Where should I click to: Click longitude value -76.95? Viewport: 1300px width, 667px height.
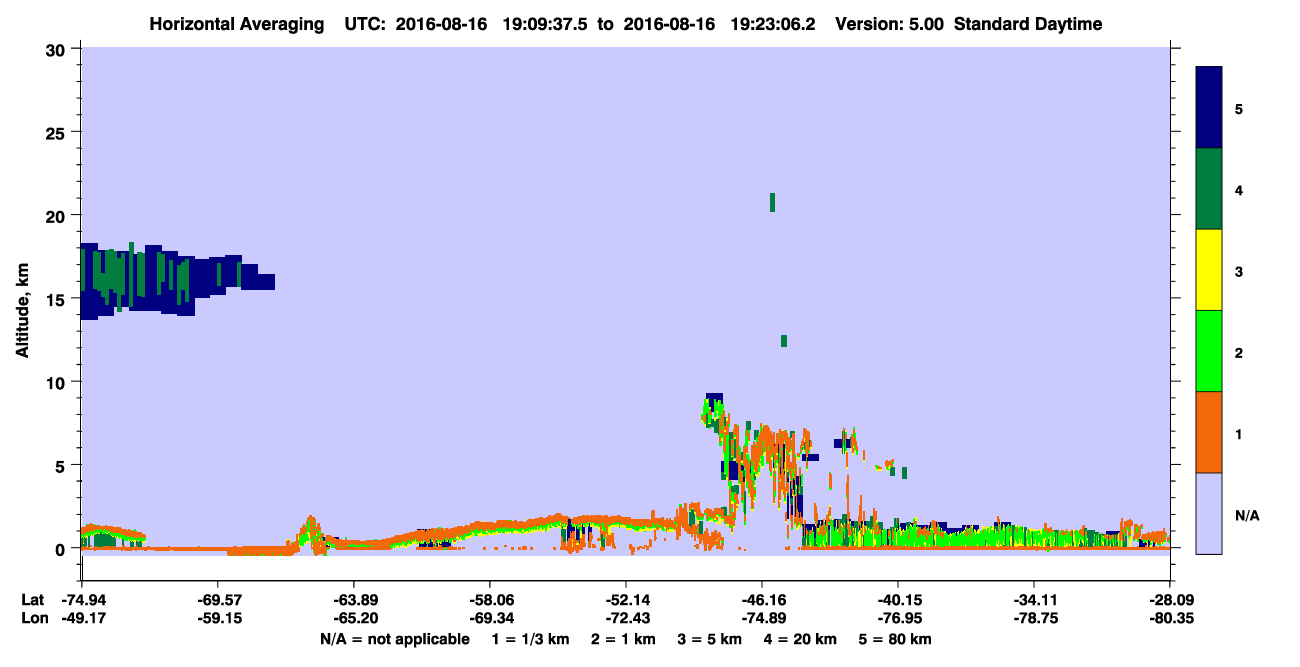(897, 619)
